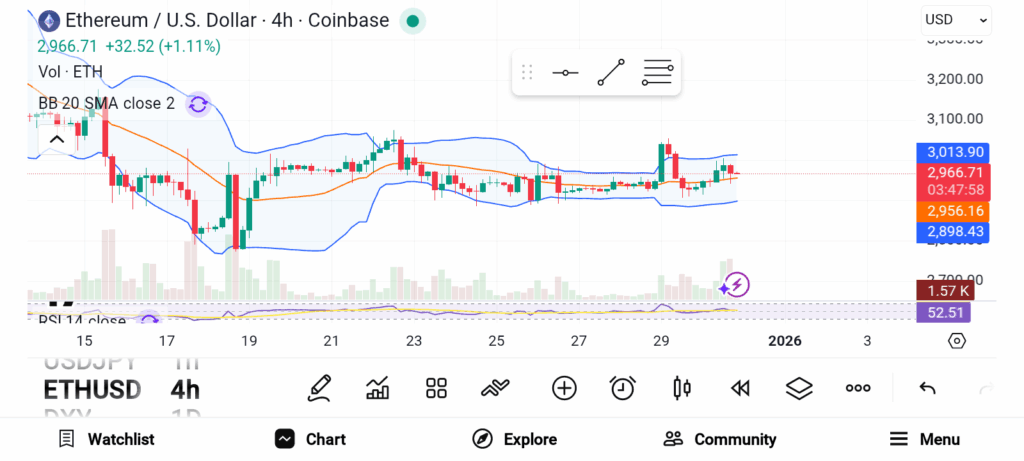This screenshot has height=461, width=1024.
Task: Start bar replay with rewind icon
Action: [x=740, y=388]
